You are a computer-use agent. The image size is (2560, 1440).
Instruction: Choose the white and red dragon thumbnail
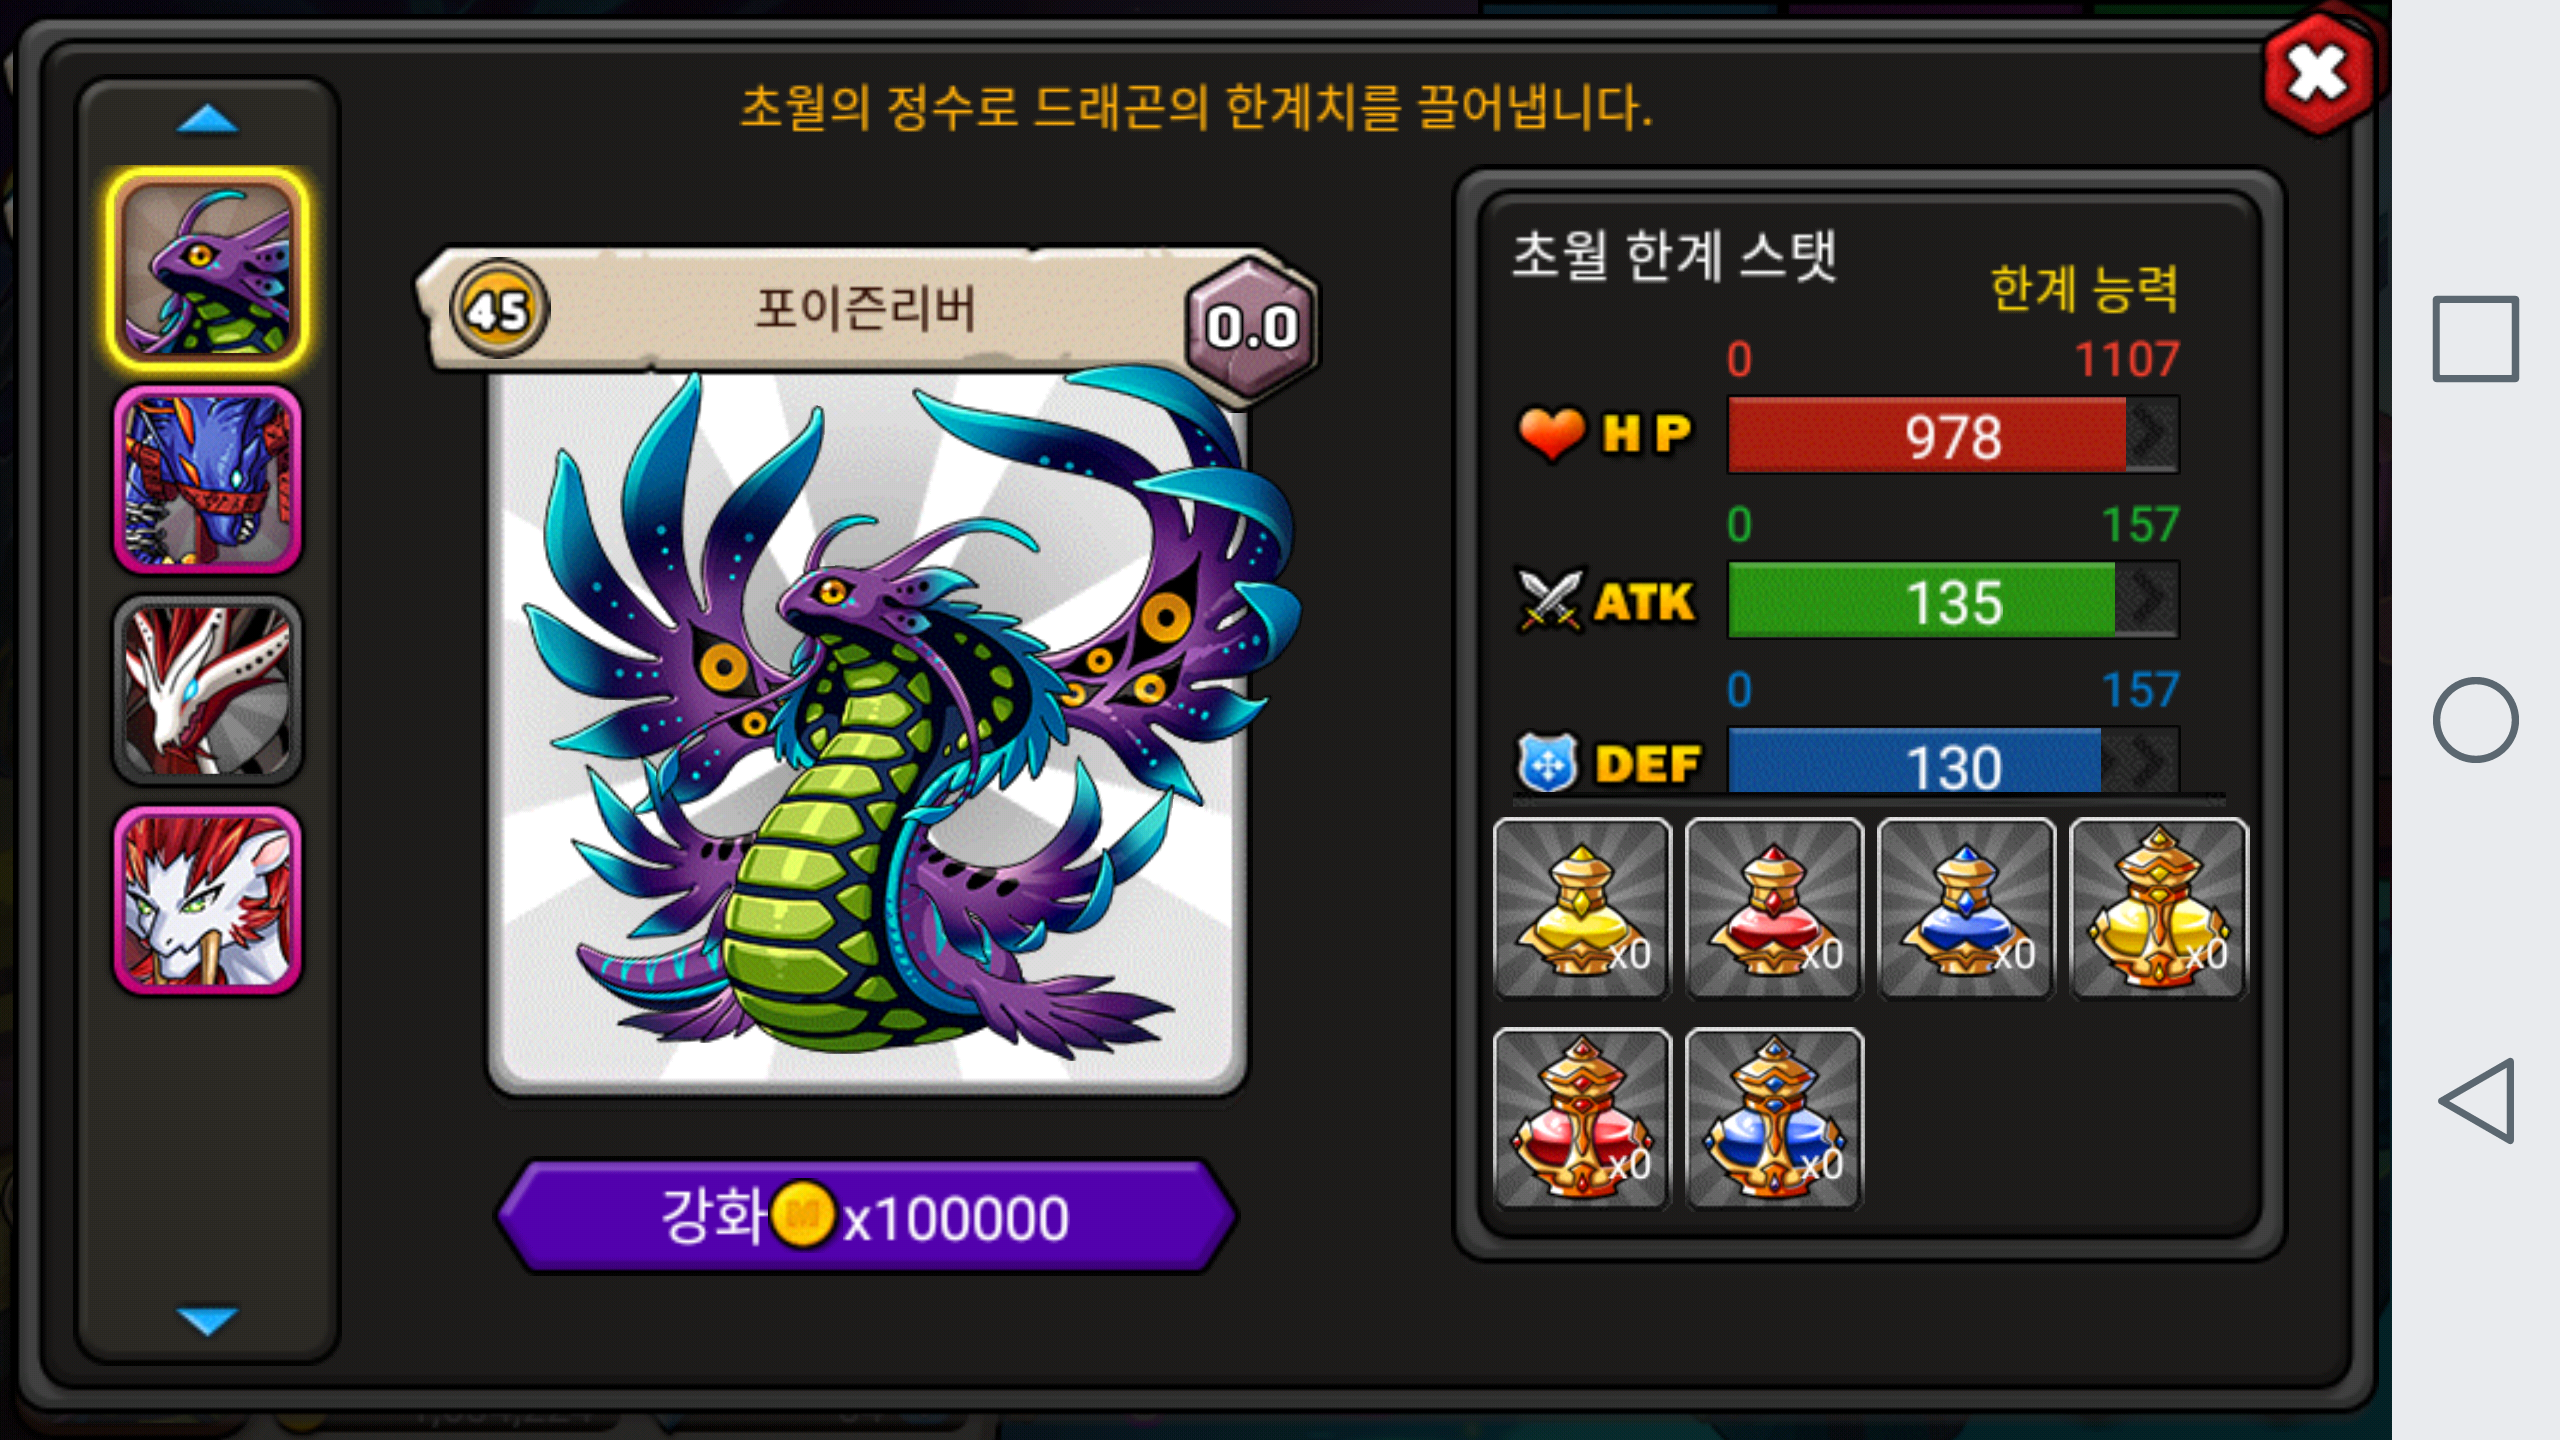click(208, 690)
